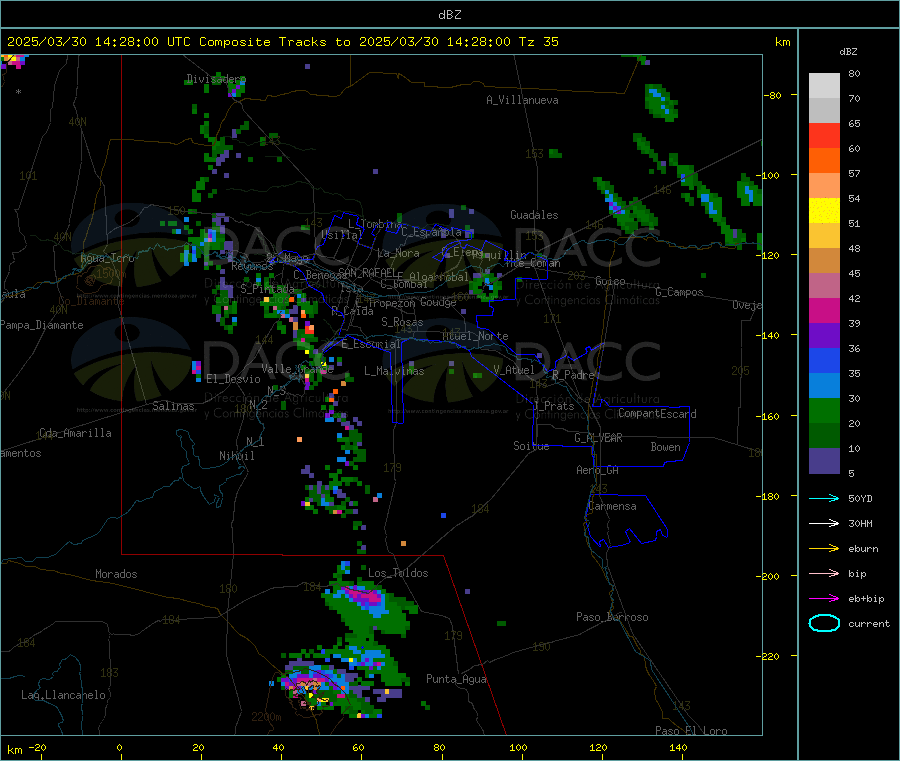The image size is (900, 761).
Task: Click the Punta_Agua map label
Action: tap(456, 679)
